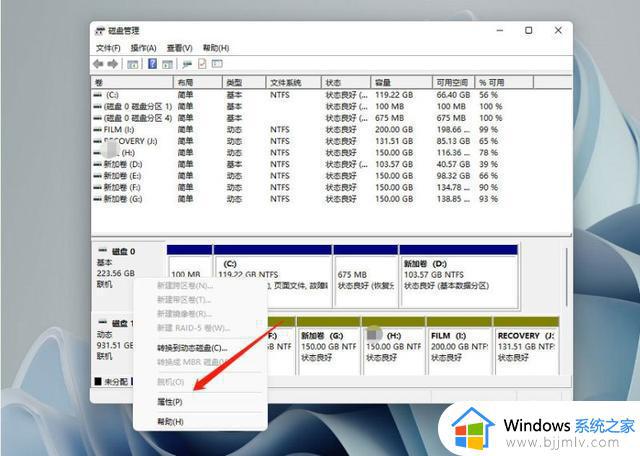The image size is (640, 456).
Task: Select the drive icon of FILM (I:) row
Action: 98,129
